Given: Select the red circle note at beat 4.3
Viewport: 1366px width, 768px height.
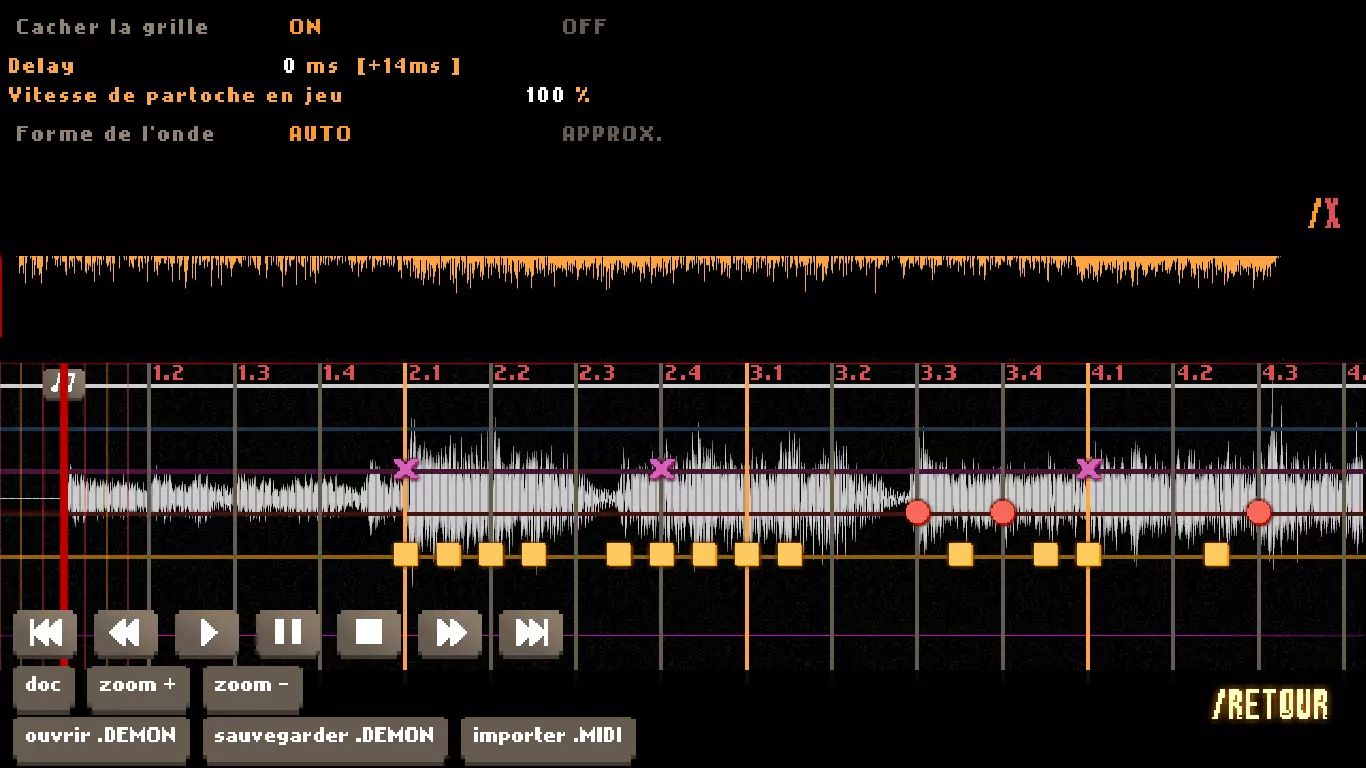Looking at the screenshot, I should [x=1259, y=513].
